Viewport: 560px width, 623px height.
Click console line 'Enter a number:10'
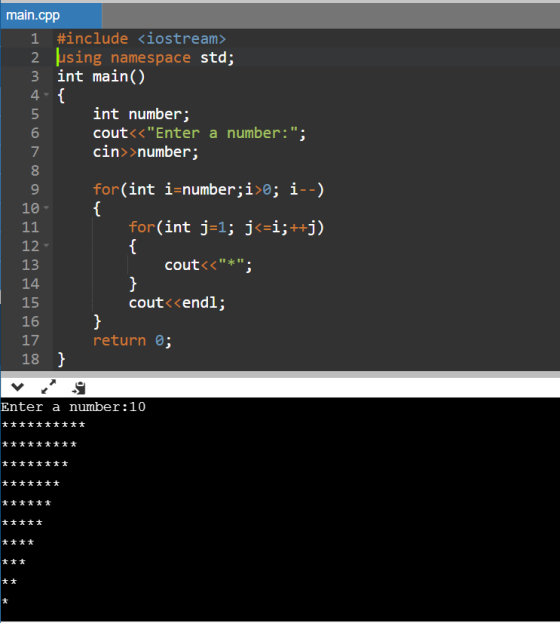point(73,407)
